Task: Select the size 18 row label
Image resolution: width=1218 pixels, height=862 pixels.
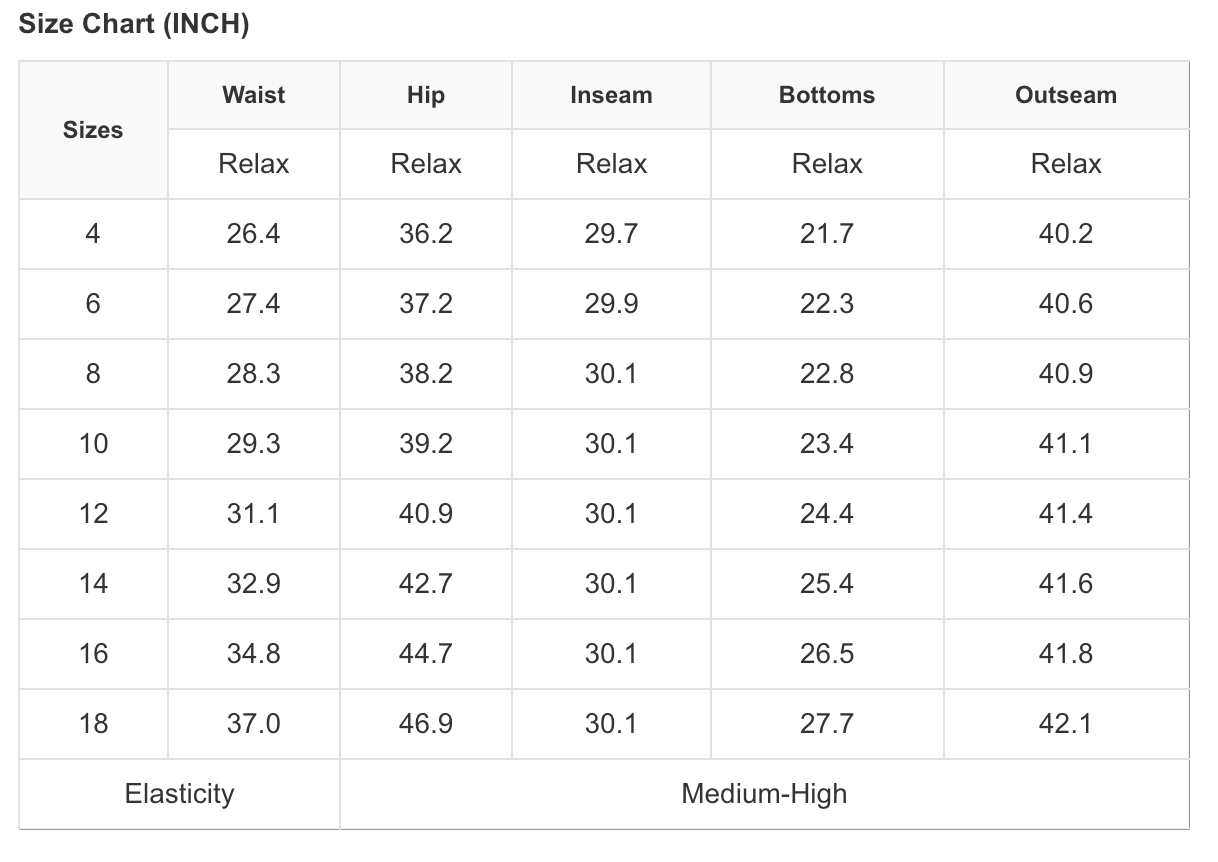Action: coord(93,724)
